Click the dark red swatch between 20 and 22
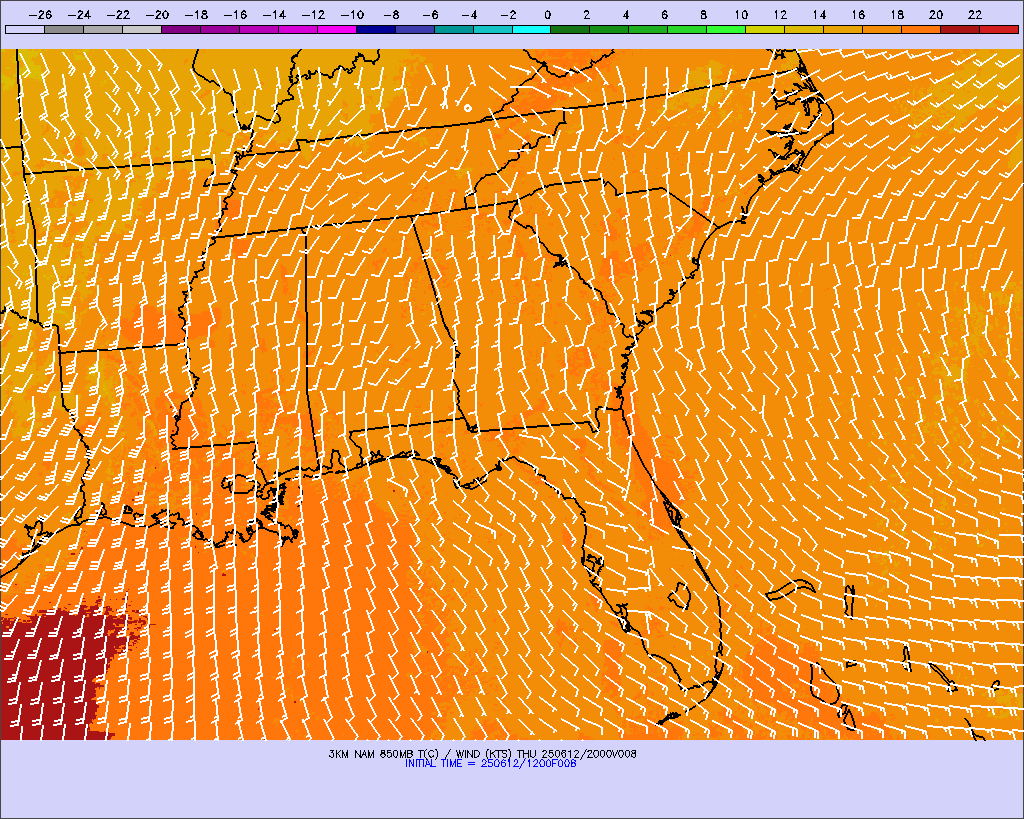Viewport: 1024px width, 819px height. point(960,29)
